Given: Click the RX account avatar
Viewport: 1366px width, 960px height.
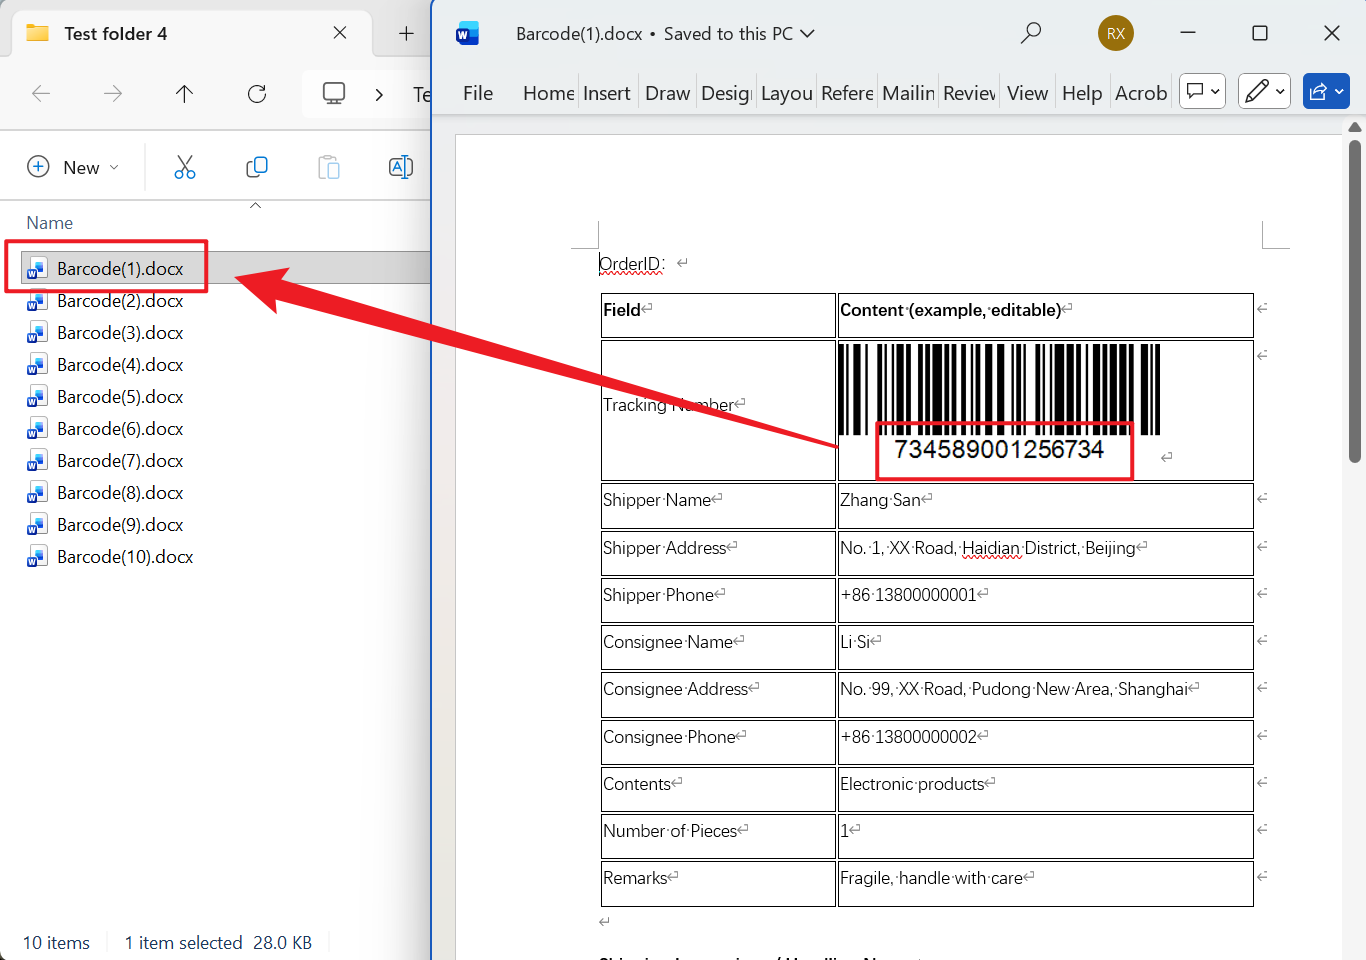Looking at the screenshot, I should coord(1115,33).
